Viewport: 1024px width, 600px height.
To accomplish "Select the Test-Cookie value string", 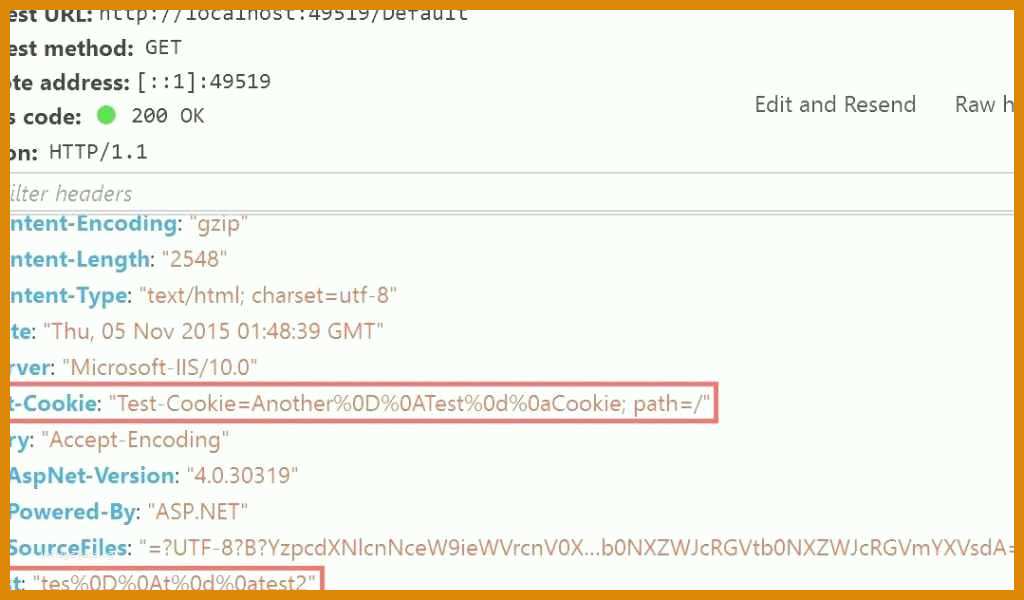I will pos(409,403).
